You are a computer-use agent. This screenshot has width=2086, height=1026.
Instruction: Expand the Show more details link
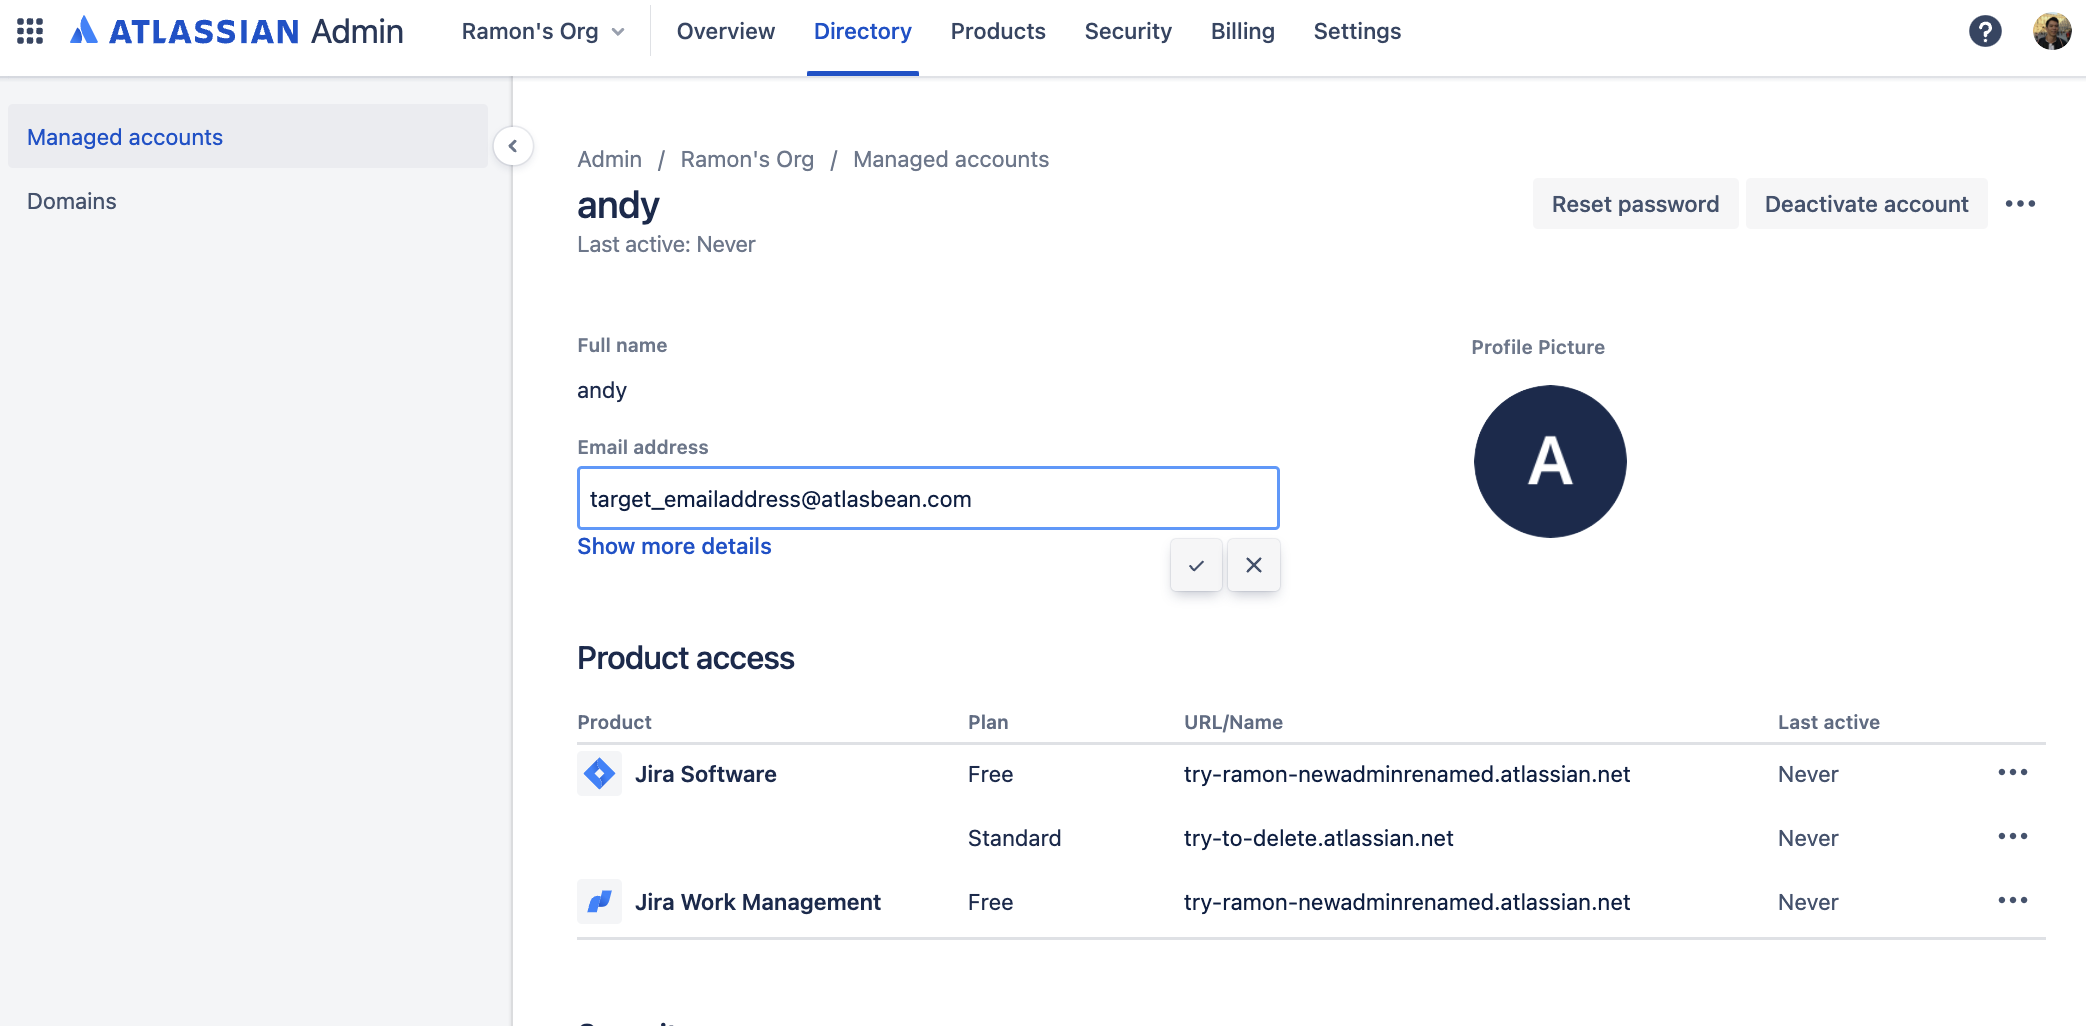674,546
